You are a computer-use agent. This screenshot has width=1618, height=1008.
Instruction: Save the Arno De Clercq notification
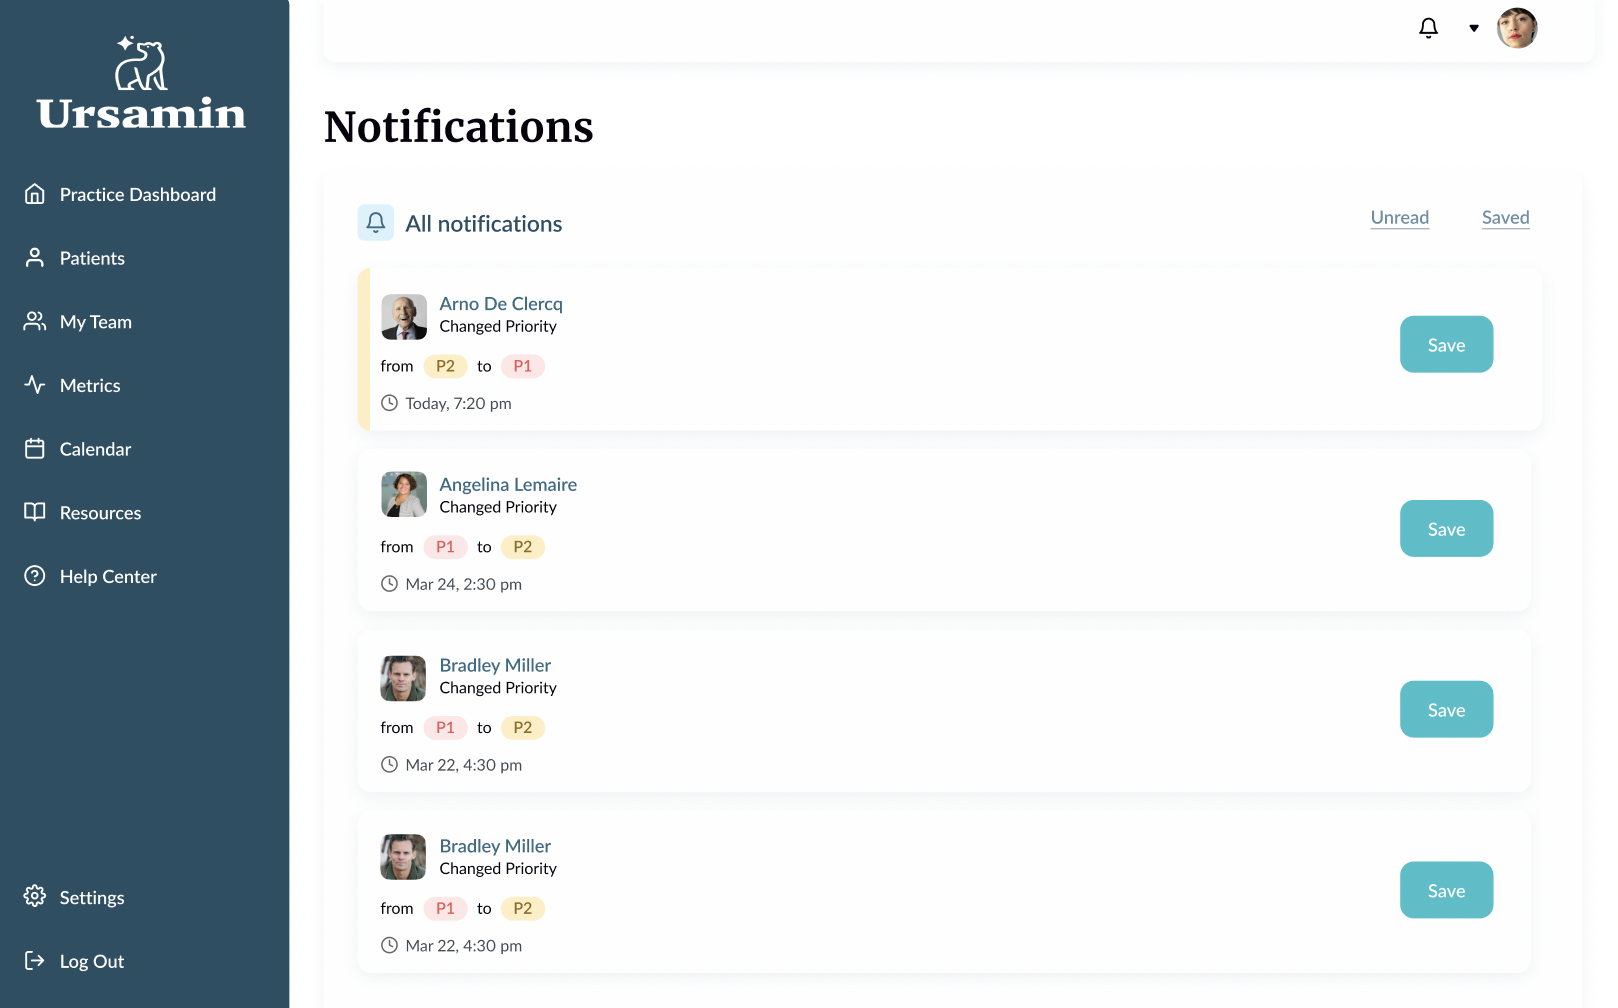pyautogui.click(x=1446, y=345)
